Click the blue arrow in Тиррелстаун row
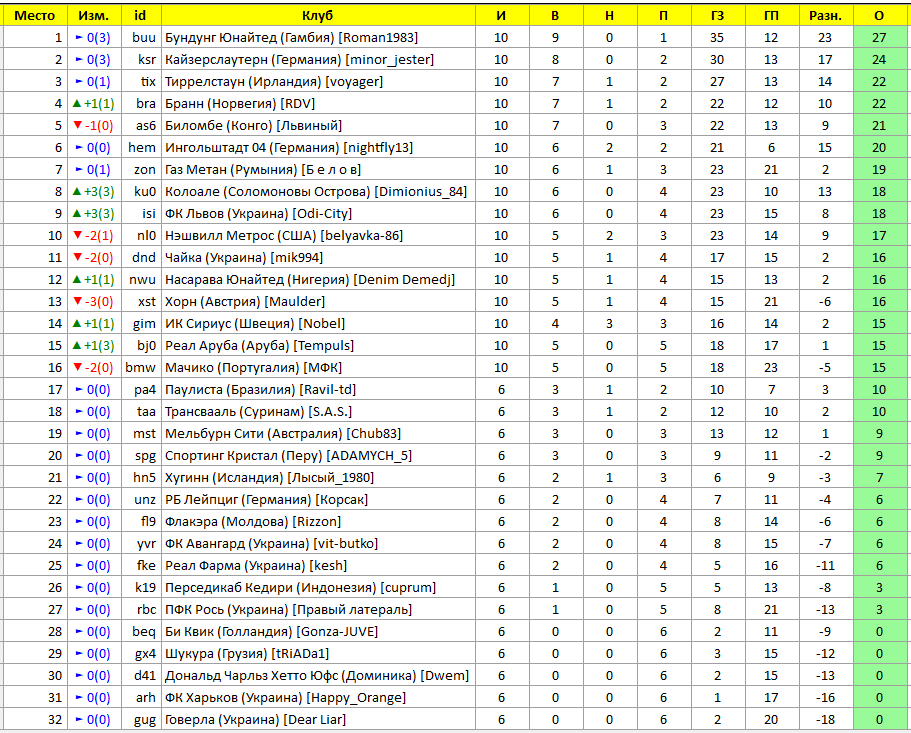This screenshot has height=733, width=911. [80, 82]
